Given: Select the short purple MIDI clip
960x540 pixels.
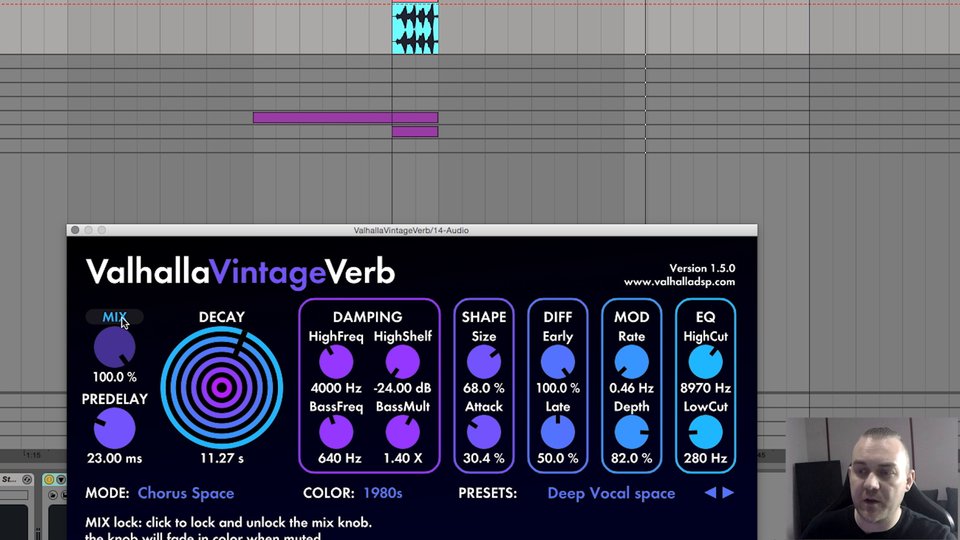Looking at the screenshot, I should [415, 132].
